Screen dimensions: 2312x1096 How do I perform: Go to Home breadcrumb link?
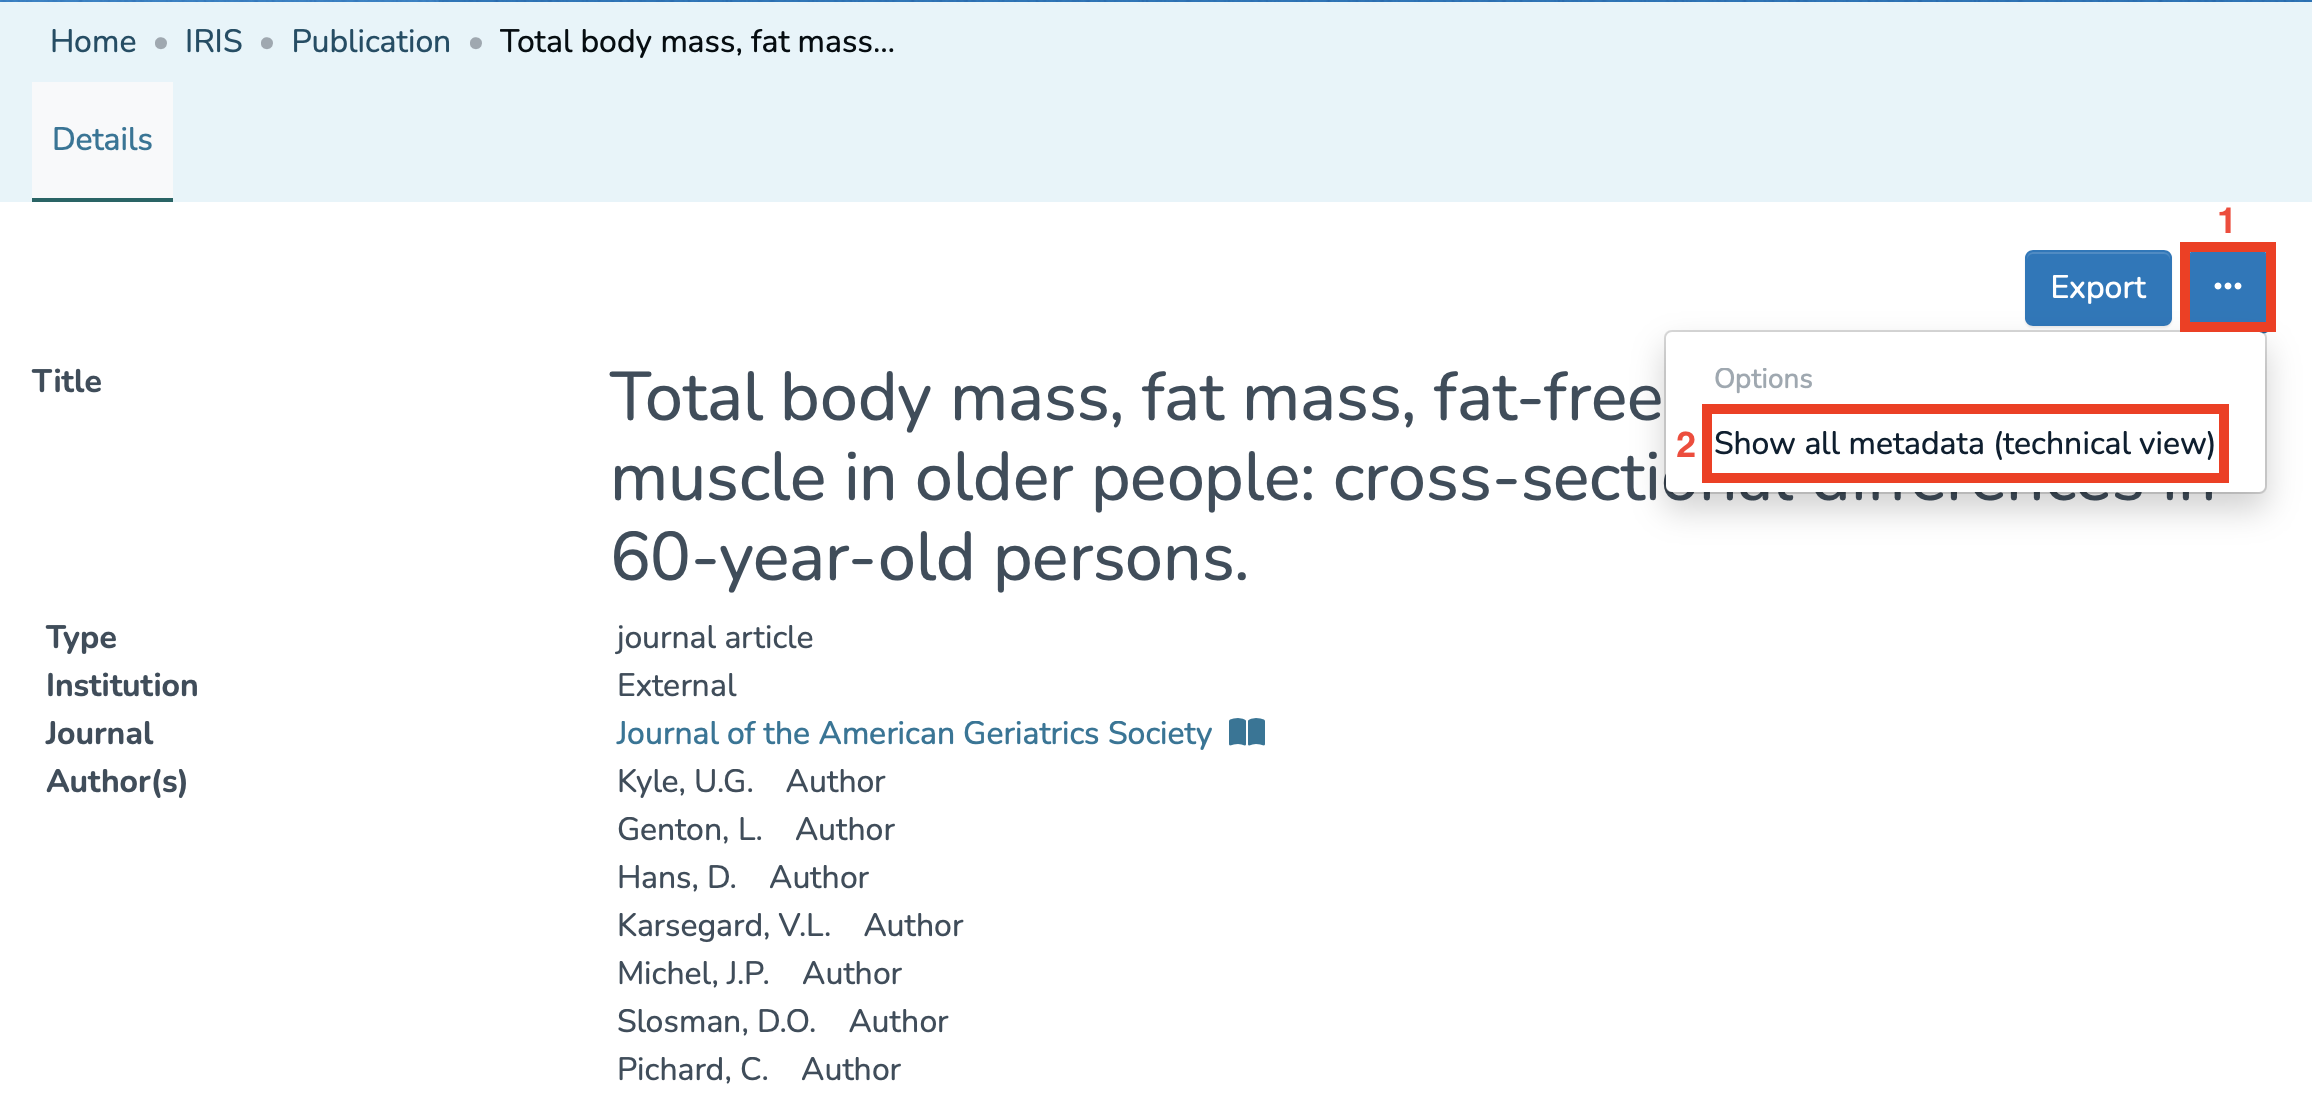click(x=93, y=41)
